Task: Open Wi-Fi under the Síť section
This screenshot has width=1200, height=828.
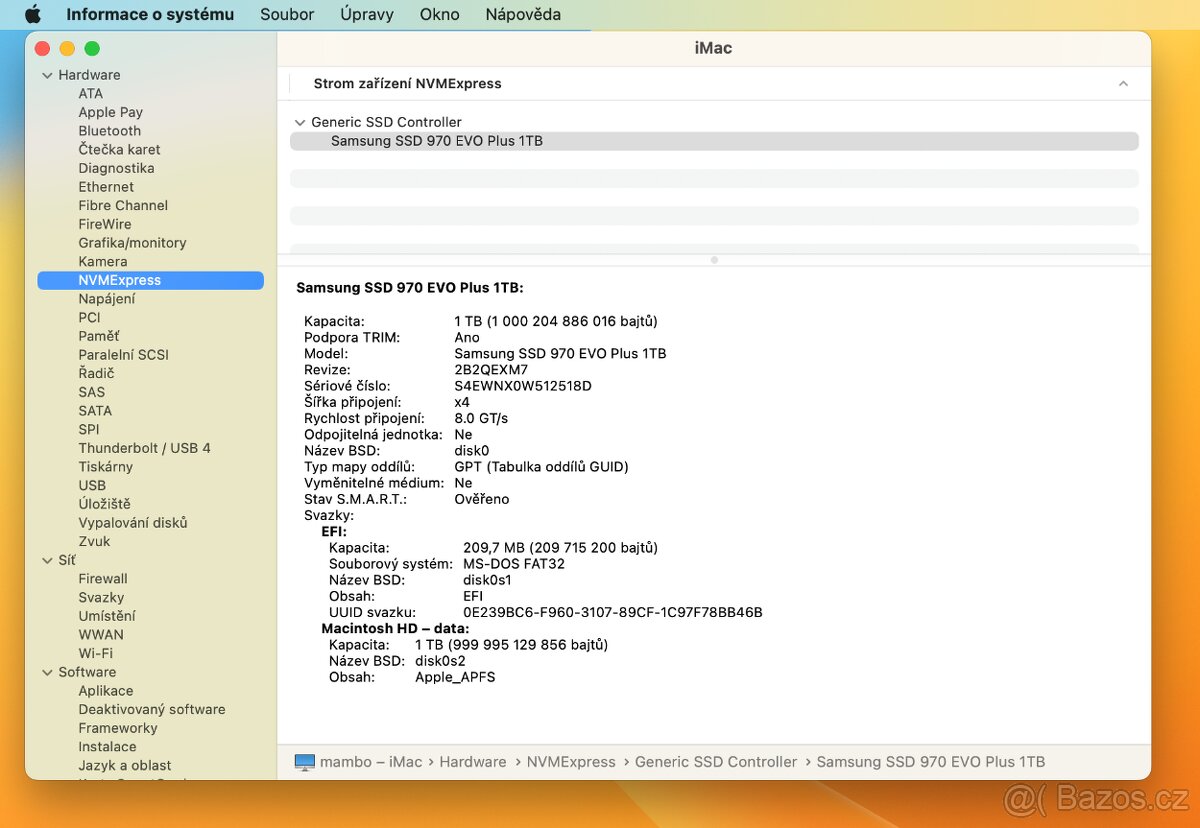Action: click(95, 653)
